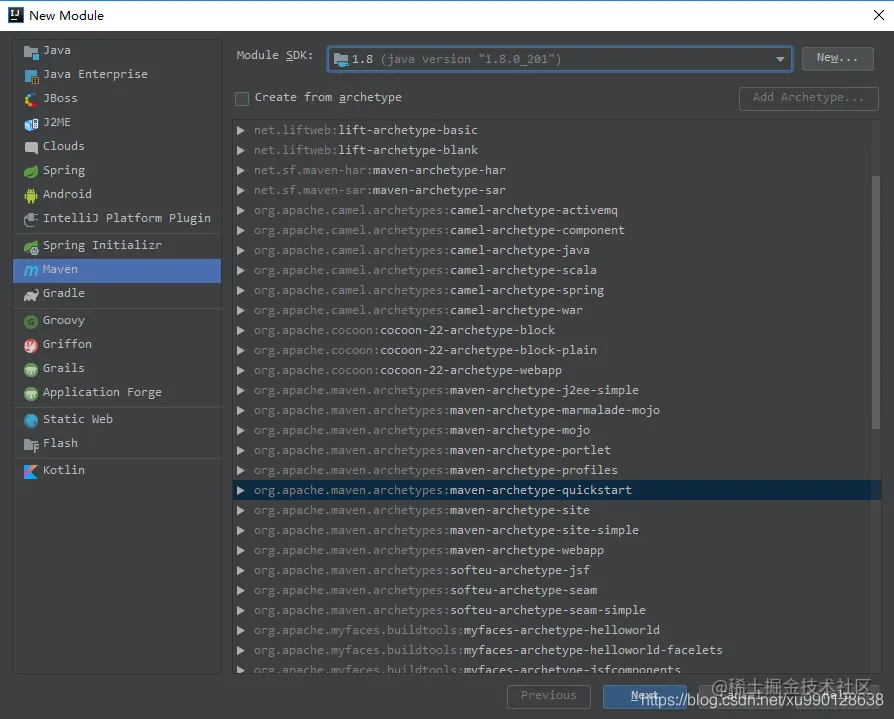
Task: Click the Maven m icon
Action: click(x=31, y=271)
